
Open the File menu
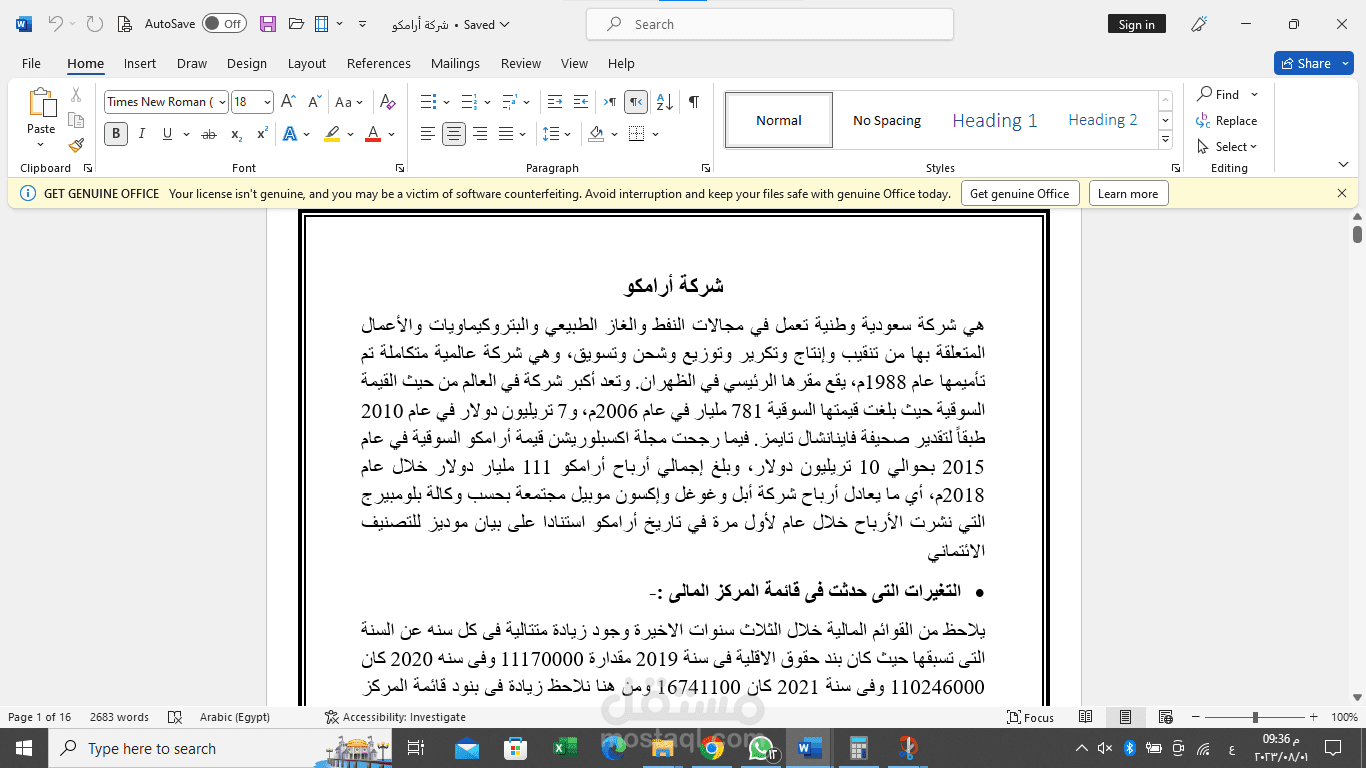coord(31,63)
